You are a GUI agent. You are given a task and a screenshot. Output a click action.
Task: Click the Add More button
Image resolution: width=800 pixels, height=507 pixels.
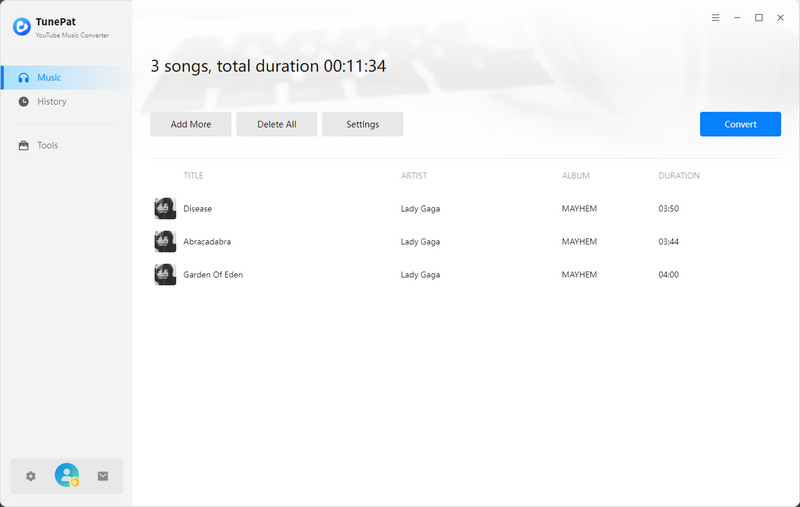coord(191,124)
